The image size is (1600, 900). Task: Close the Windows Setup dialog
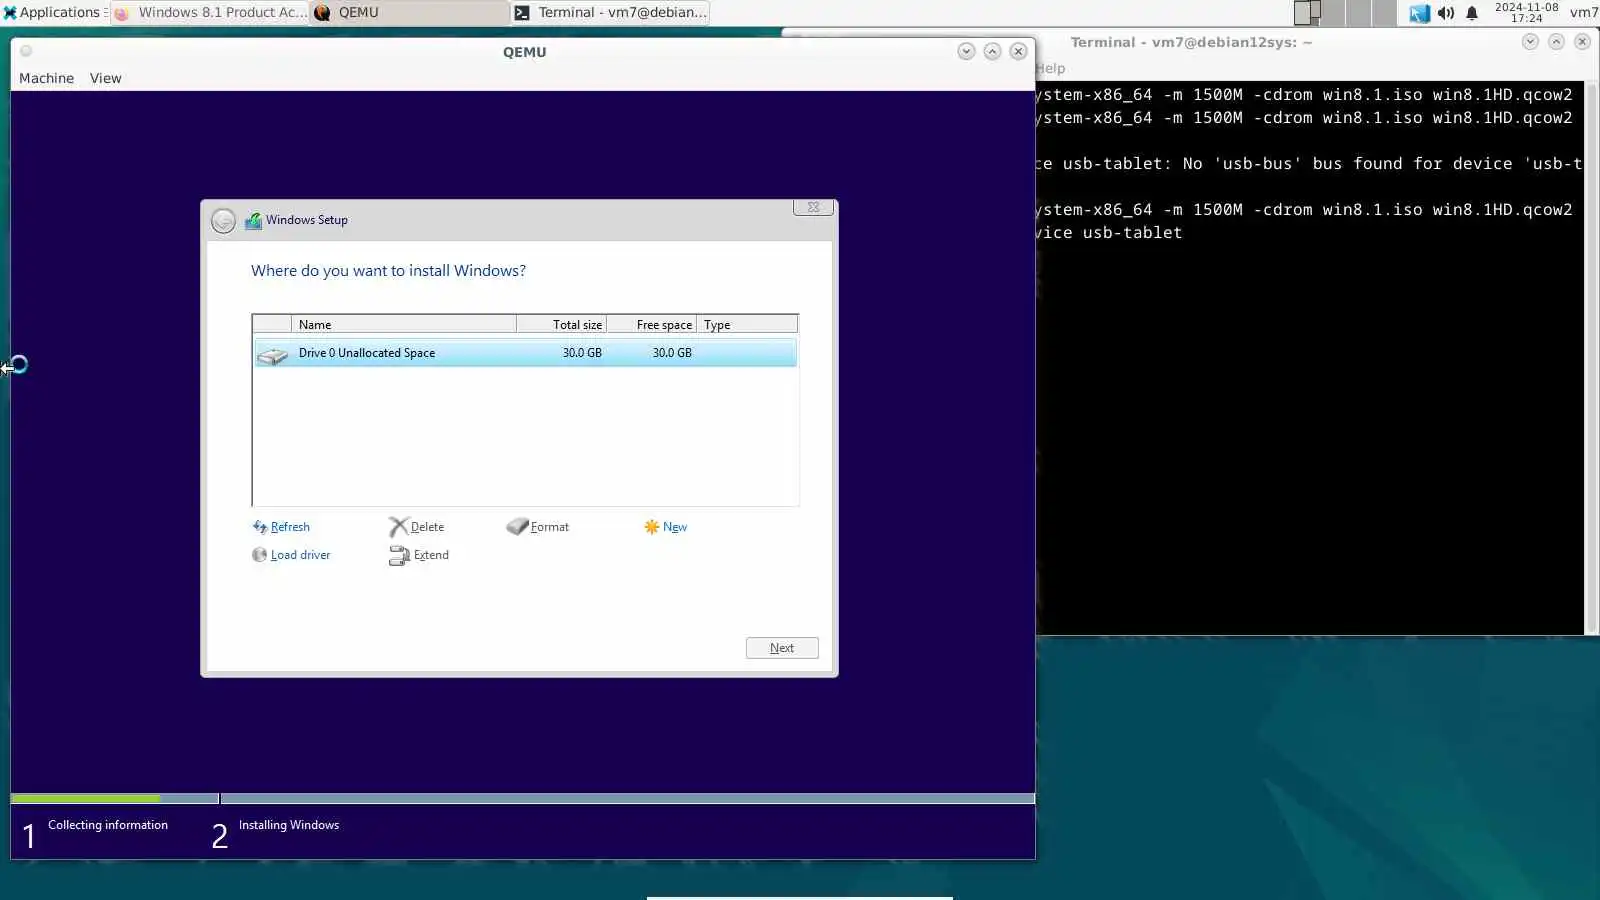coord(813,207)
